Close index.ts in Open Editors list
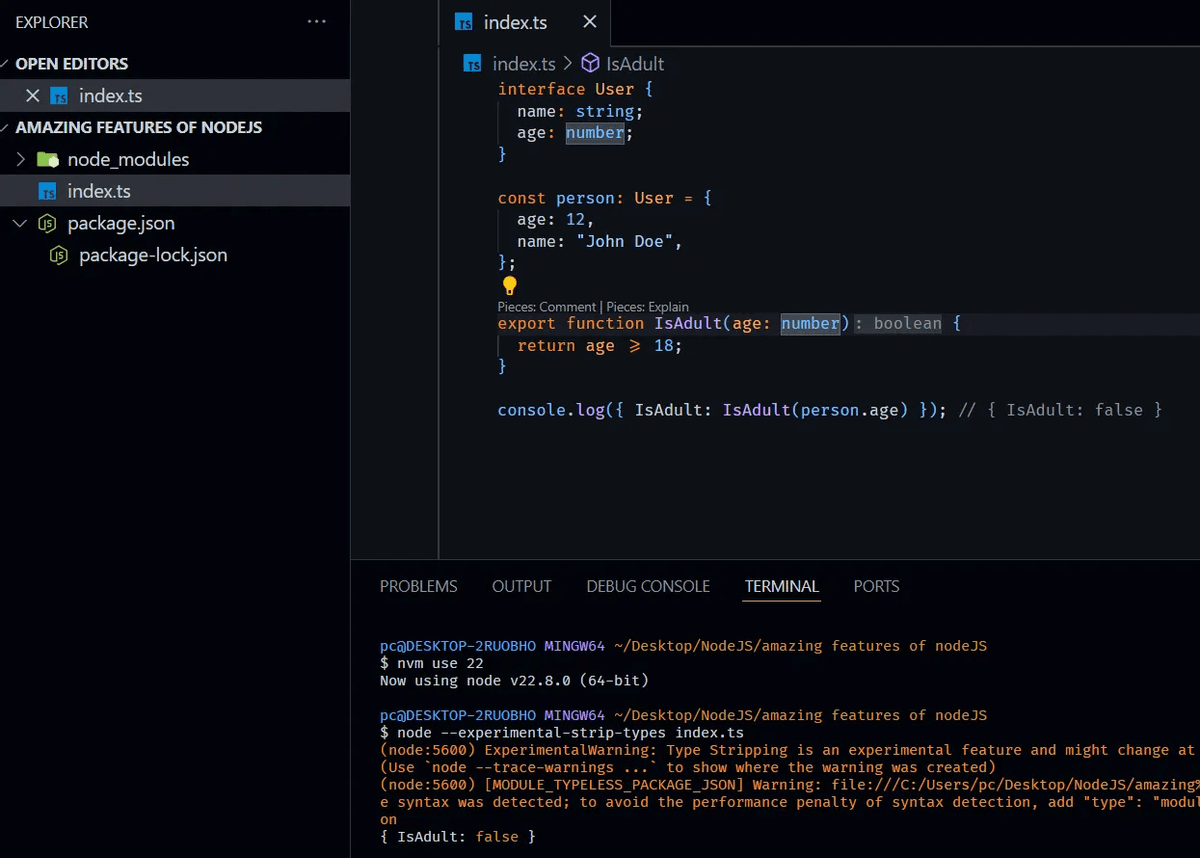Screen dimensions: 1200x858 click(32, 96)
